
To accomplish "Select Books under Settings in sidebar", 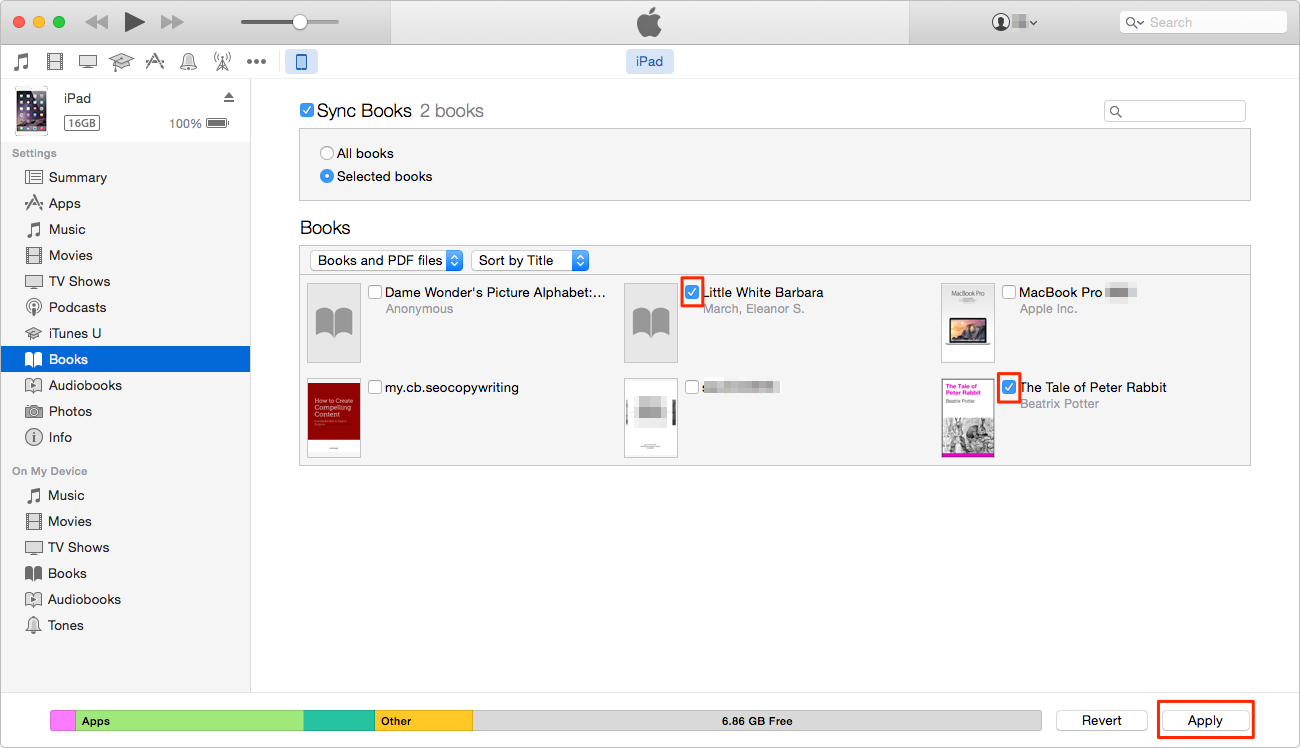I will tap(125, 359).
